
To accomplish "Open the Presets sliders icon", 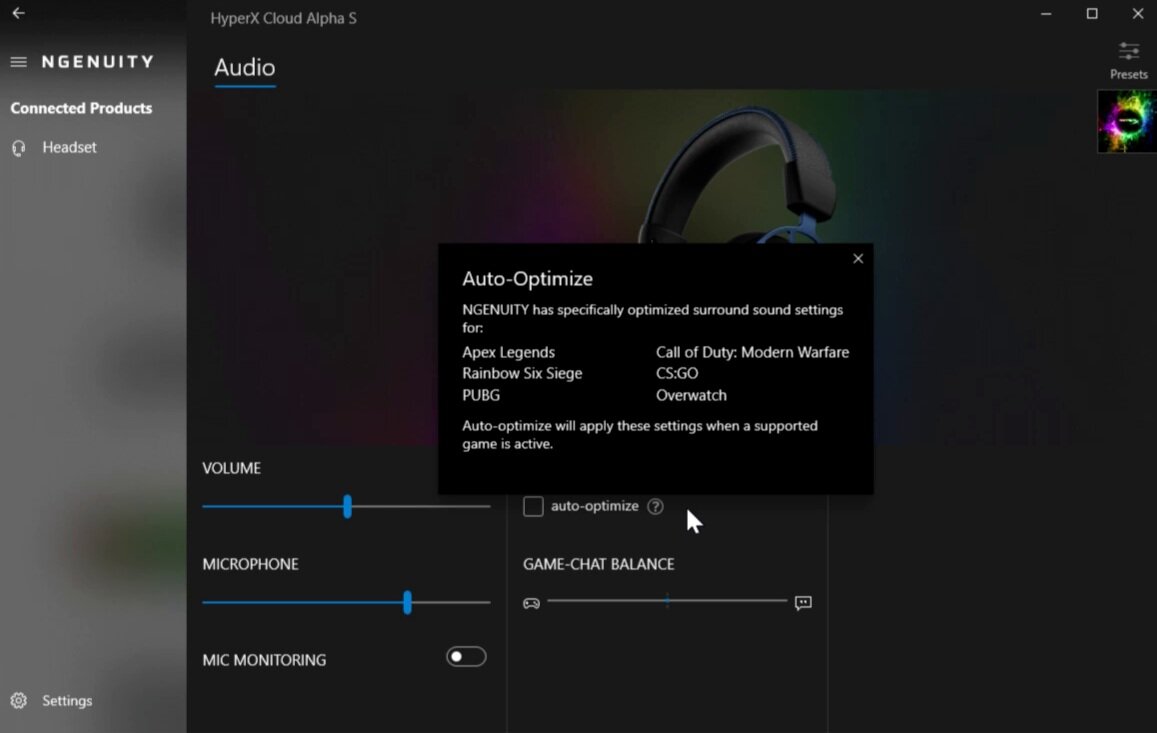I will coord(1128,51).
